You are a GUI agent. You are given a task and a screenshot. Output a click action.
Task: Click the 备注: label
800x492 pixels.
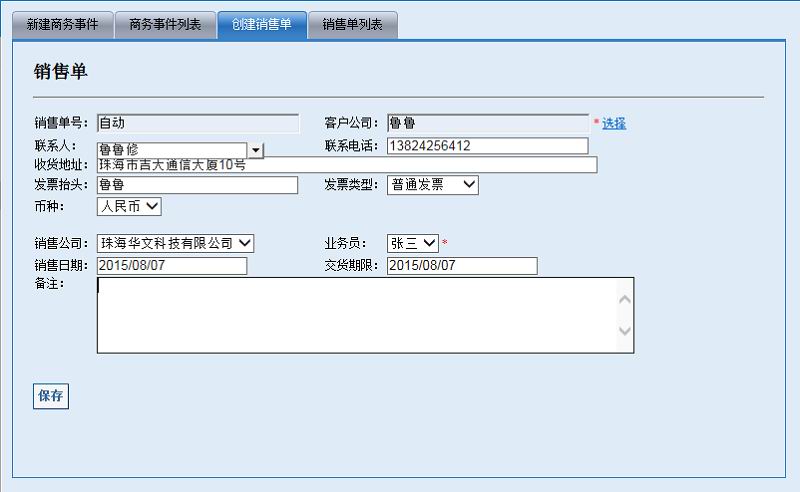coord(49,284)
